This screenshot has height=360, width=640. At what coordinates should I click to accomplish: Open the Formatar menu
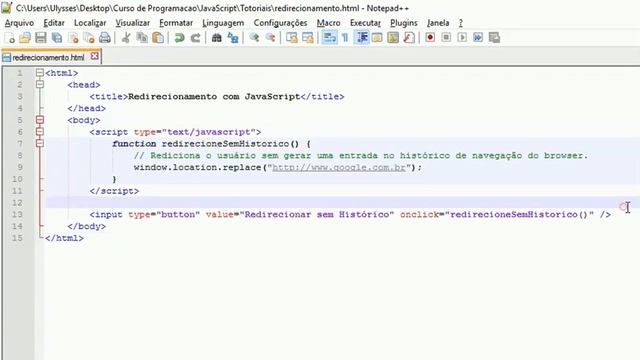tap(176, 23)
